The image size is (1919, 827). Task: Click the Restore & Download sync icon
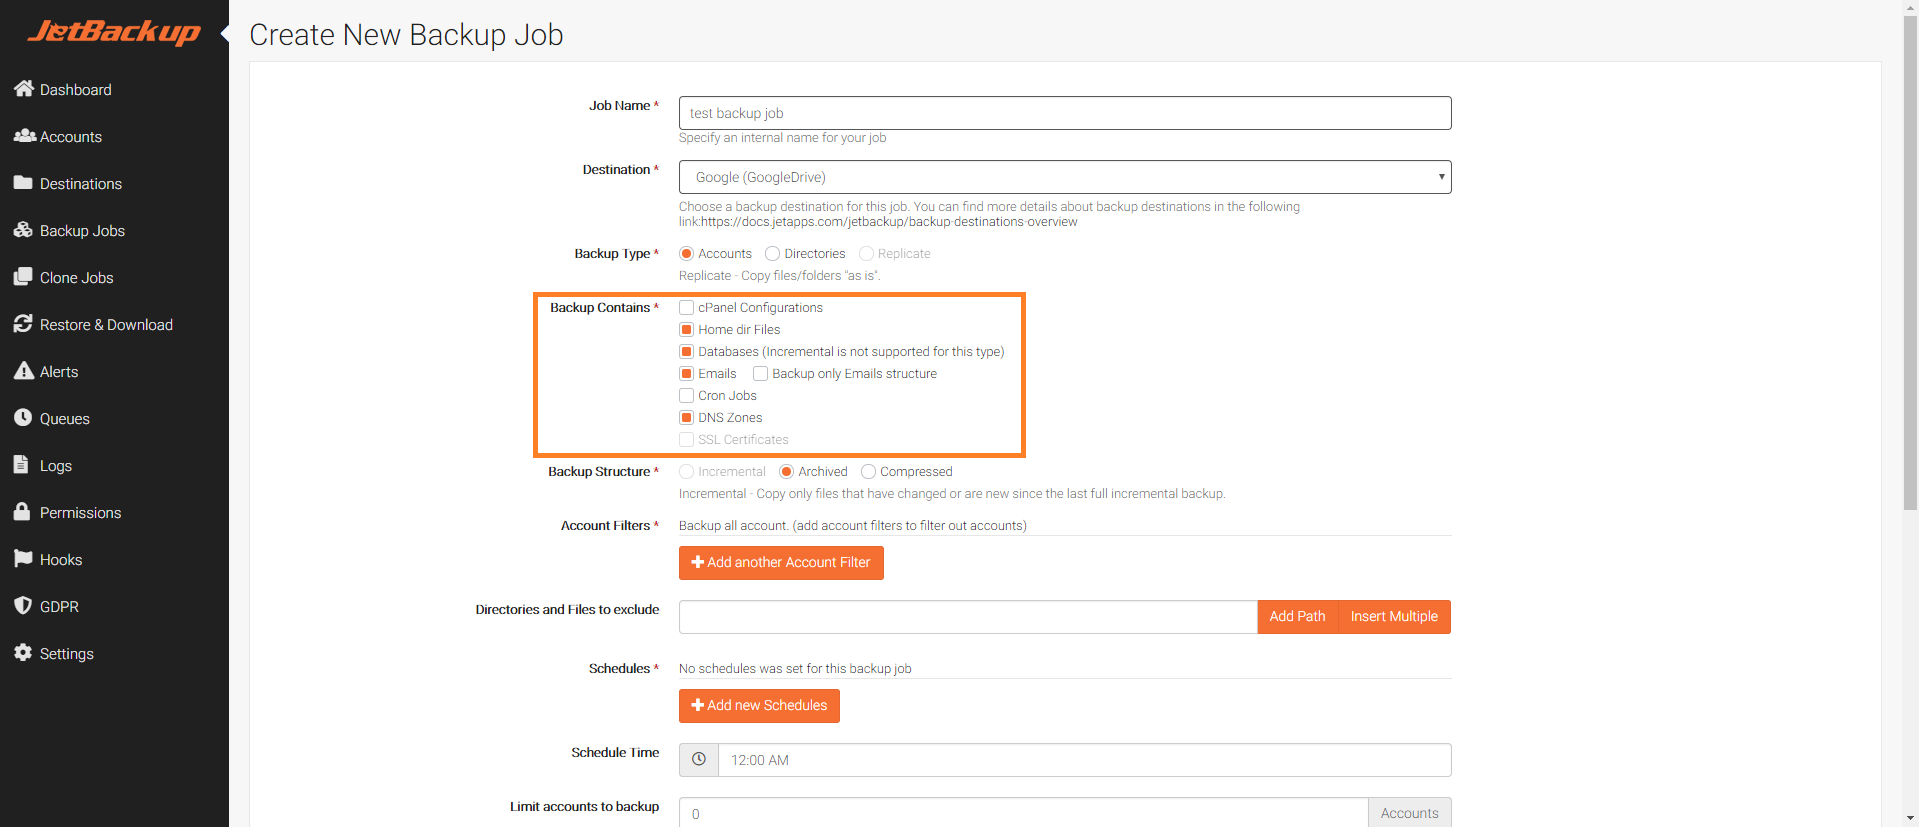[23, 324]
